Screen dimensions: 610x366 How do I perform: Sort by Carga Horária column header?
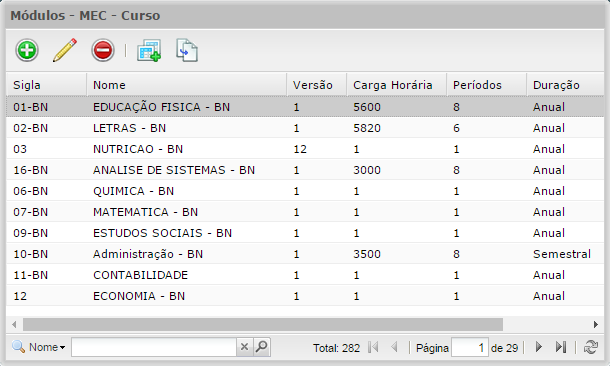coord(396,85)
